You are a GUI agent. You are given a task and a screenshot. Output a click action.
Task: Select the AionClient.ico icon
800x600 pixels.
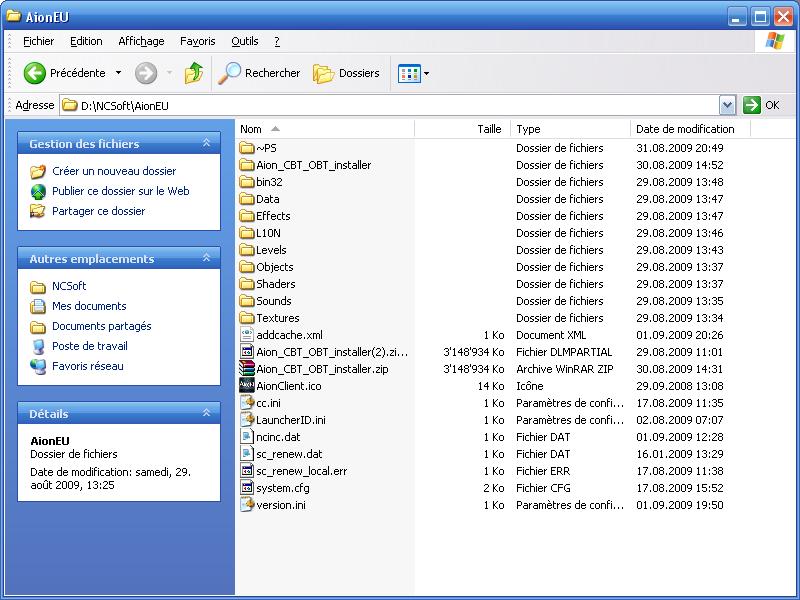247,386
